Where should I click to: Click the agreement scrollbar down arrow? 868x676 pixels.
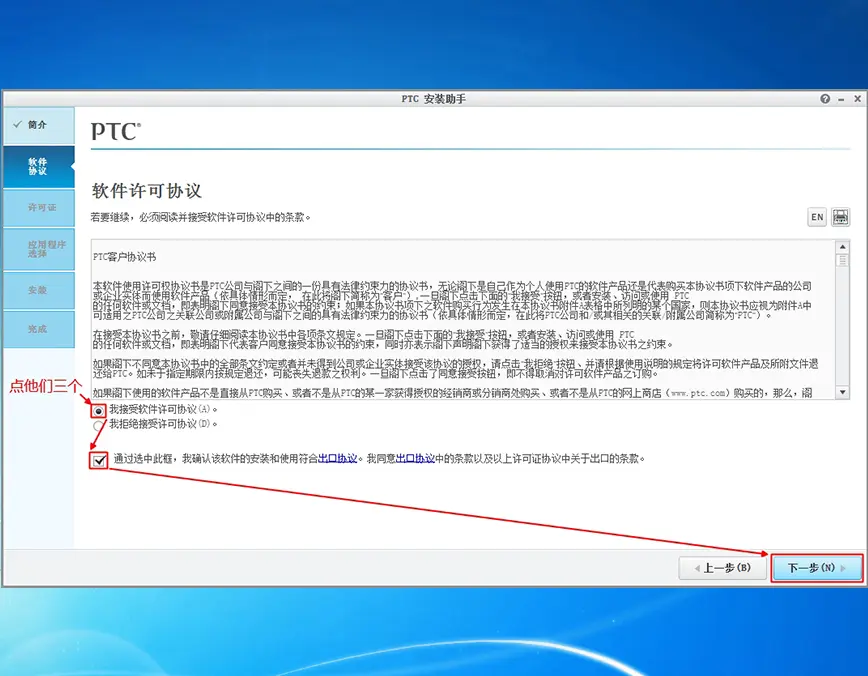coord(843,392)
